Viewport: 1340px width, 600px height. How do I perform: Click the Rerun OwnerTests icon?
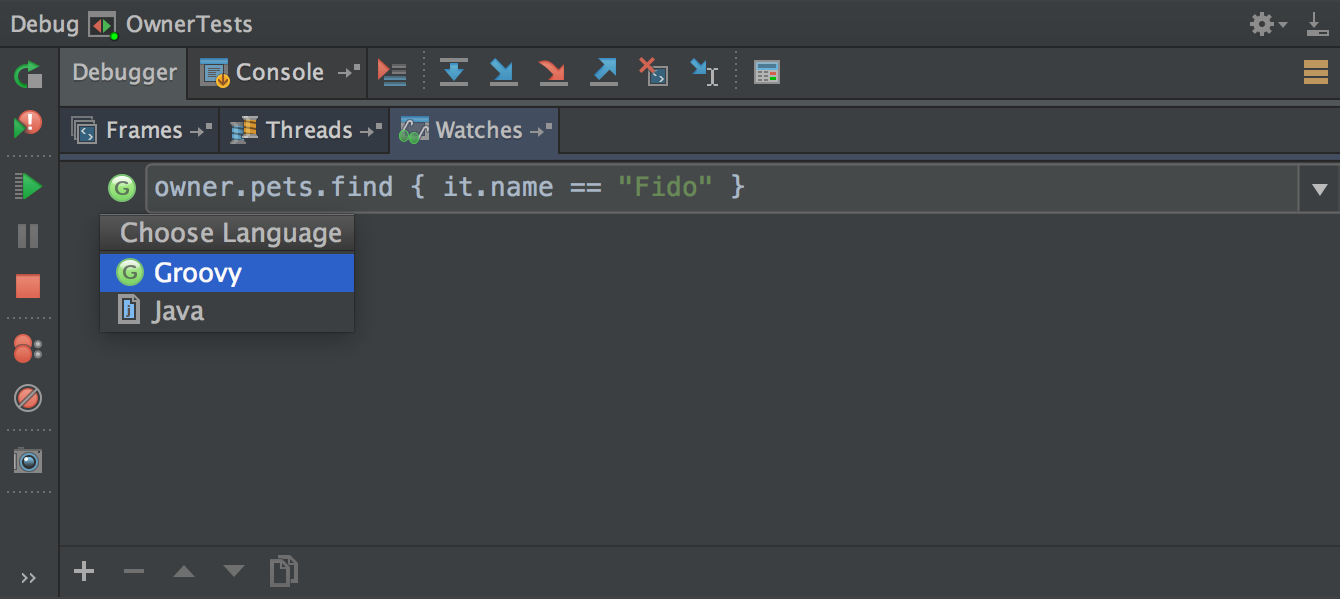point(27,75)
